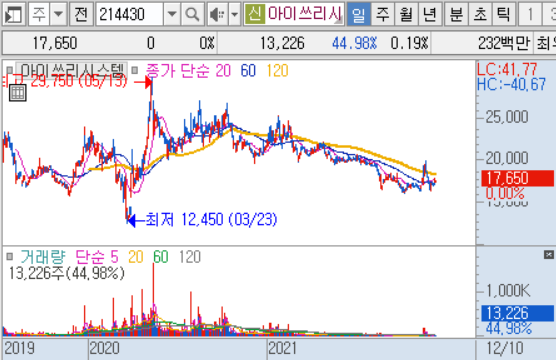The width and height of the screenshot is (556, 360).
Task: Click the HC:-40.67 value
Action: click(511, 84)
